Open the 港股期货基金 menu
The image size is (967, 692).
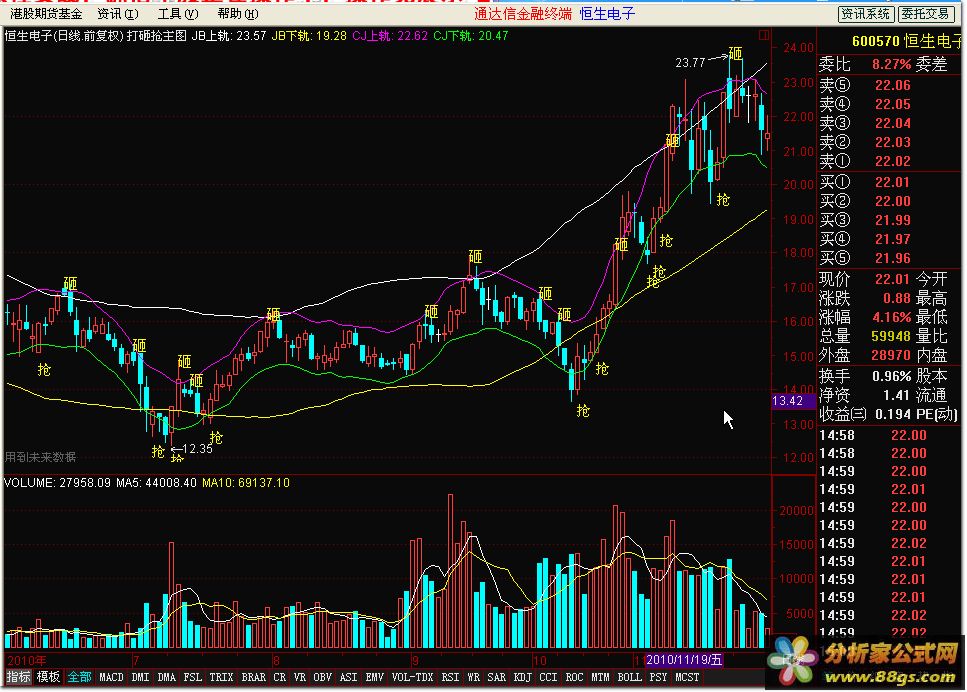coord(46,14)
